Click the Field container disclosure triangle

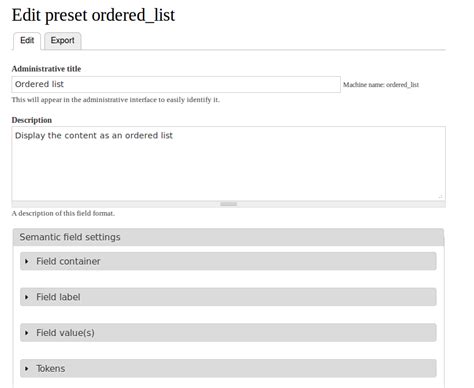click(x=27, y=261)
